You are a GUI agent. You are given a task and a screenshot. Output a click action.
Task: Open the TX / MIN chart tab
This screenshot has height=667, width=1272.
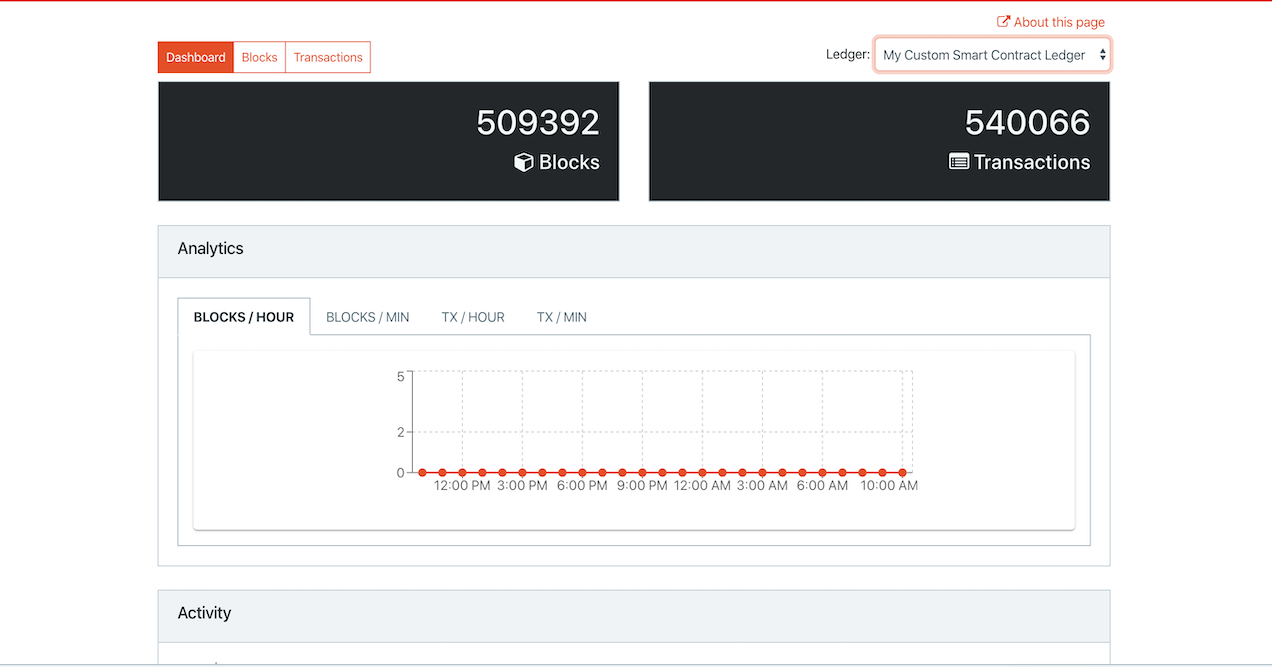[562, 317]
